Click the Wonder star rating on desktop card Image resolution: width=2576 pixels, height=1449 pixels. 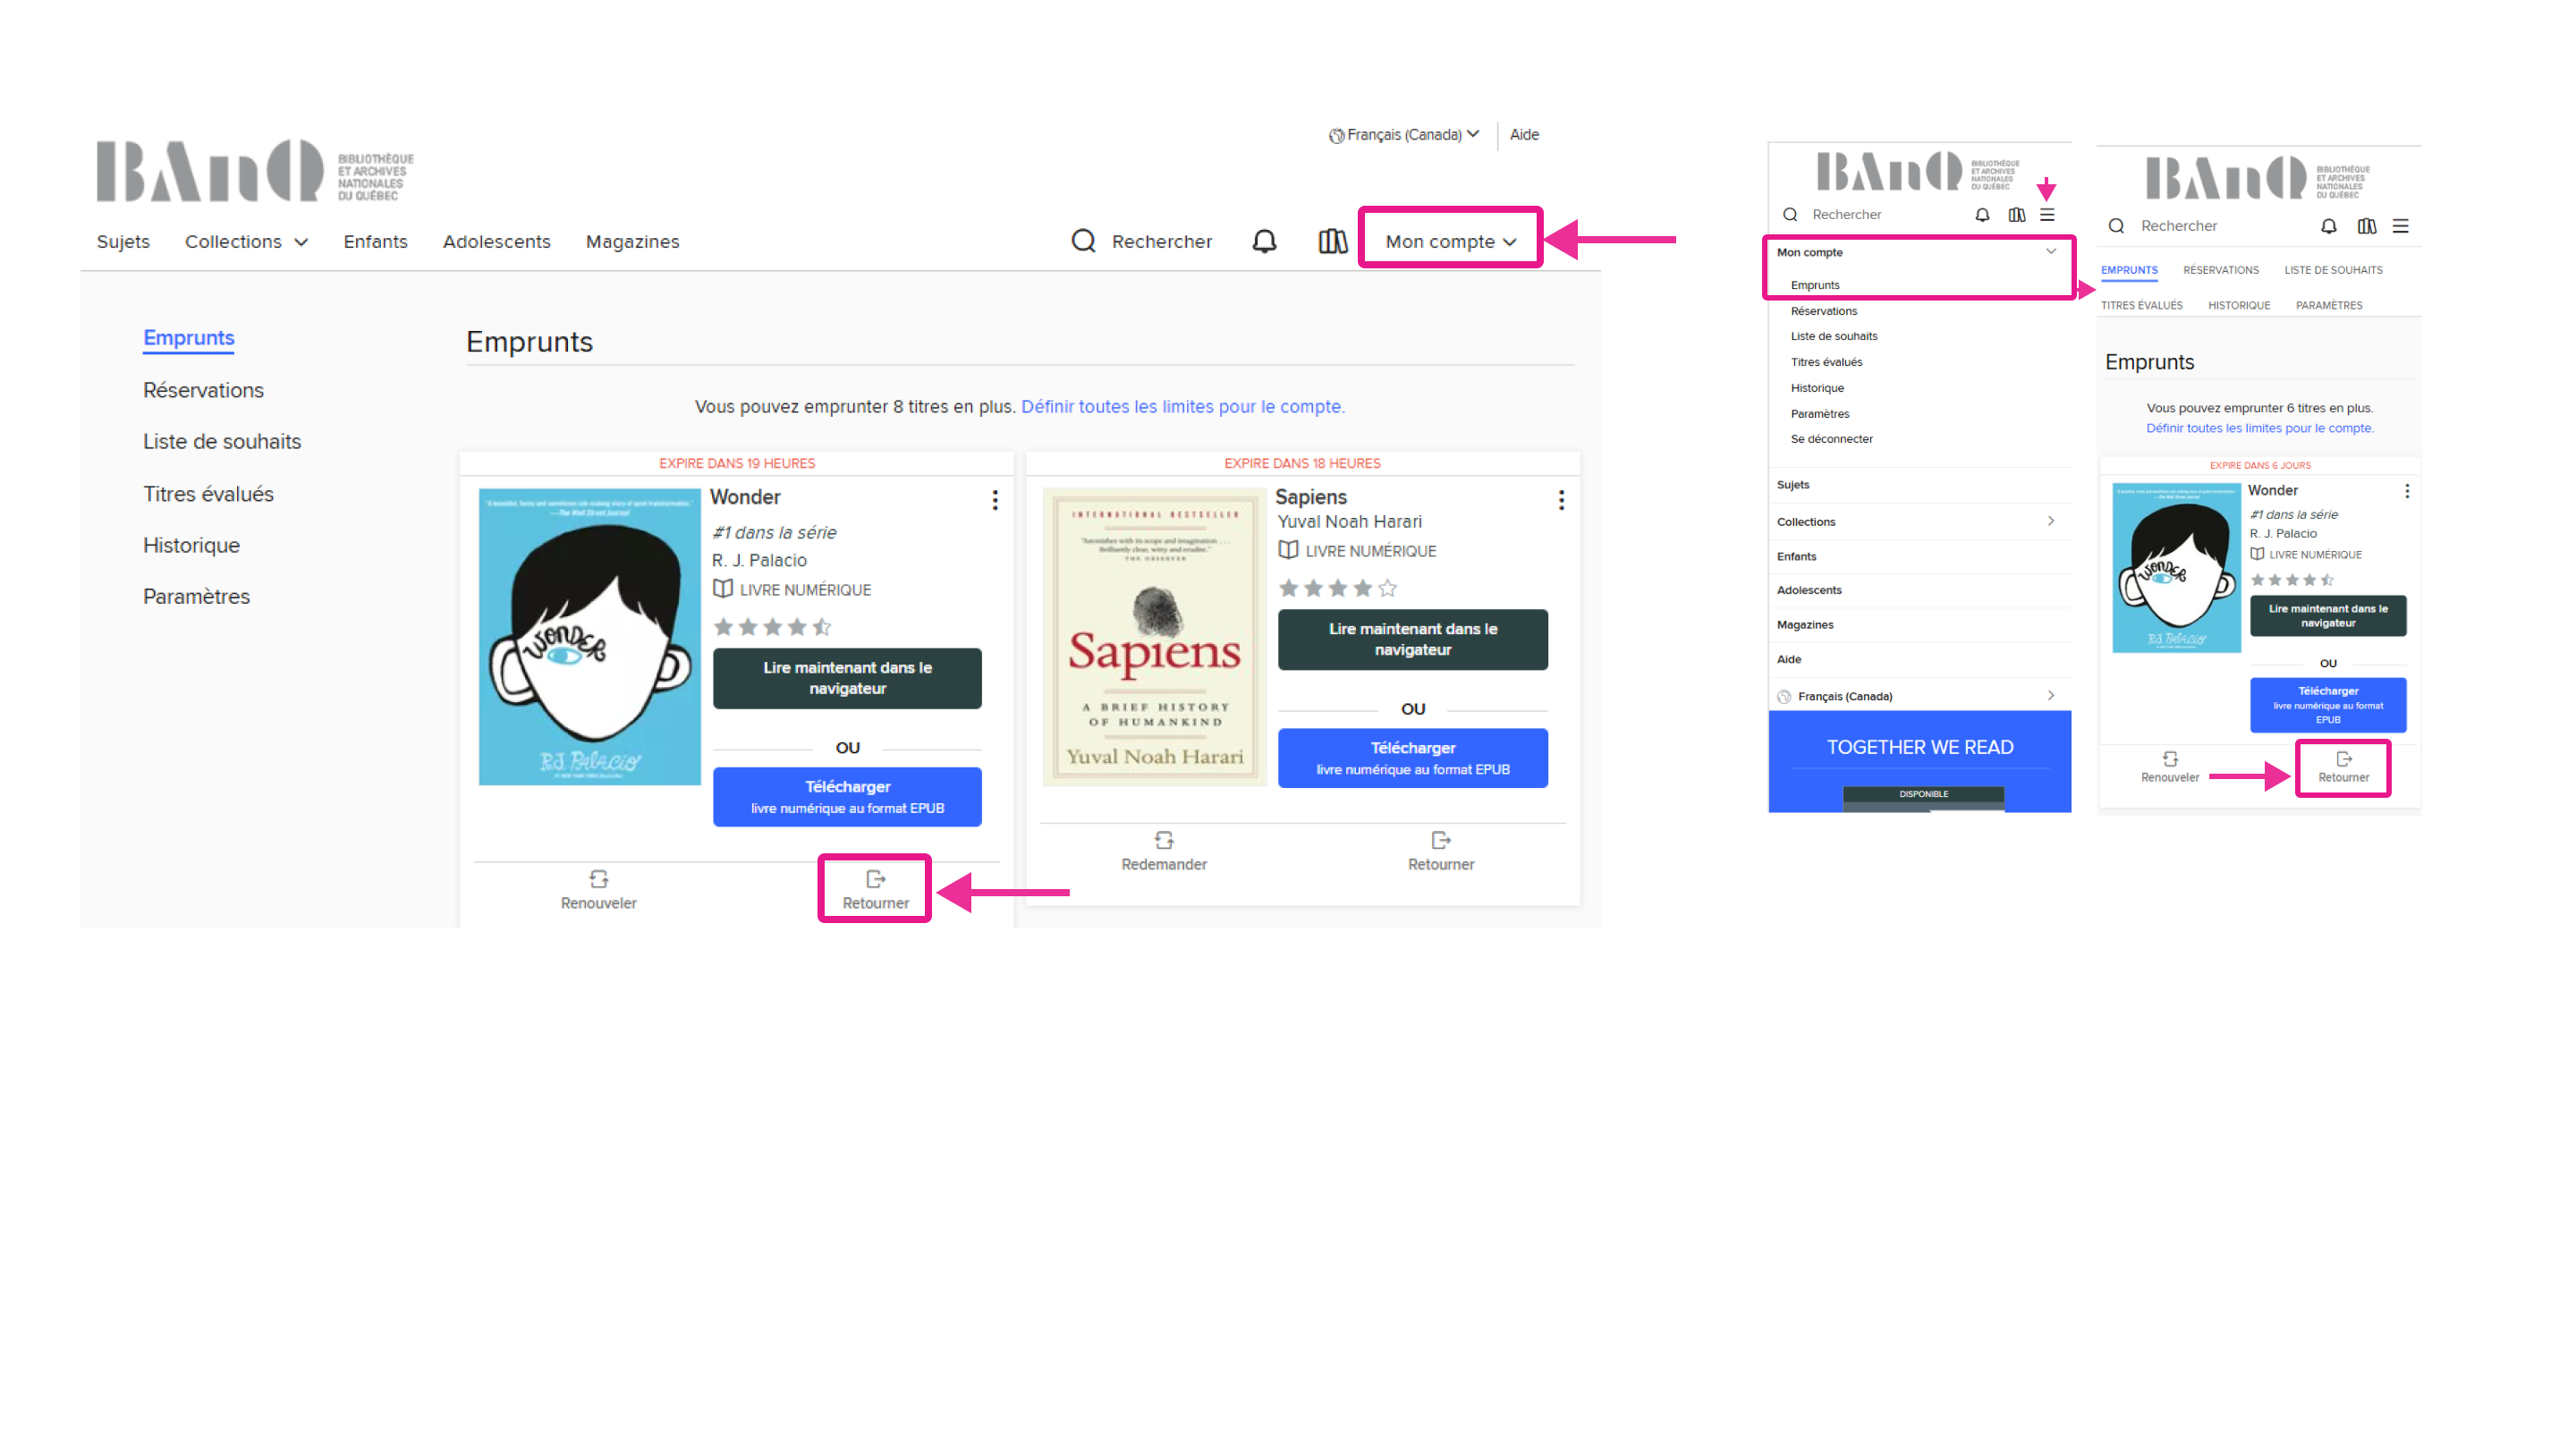tap(772, 627)
